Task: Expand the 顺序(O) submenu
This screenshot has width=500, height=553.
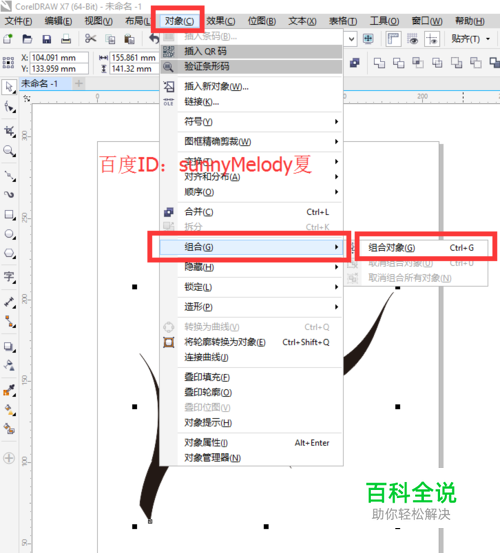Action: tap(252, 192)
